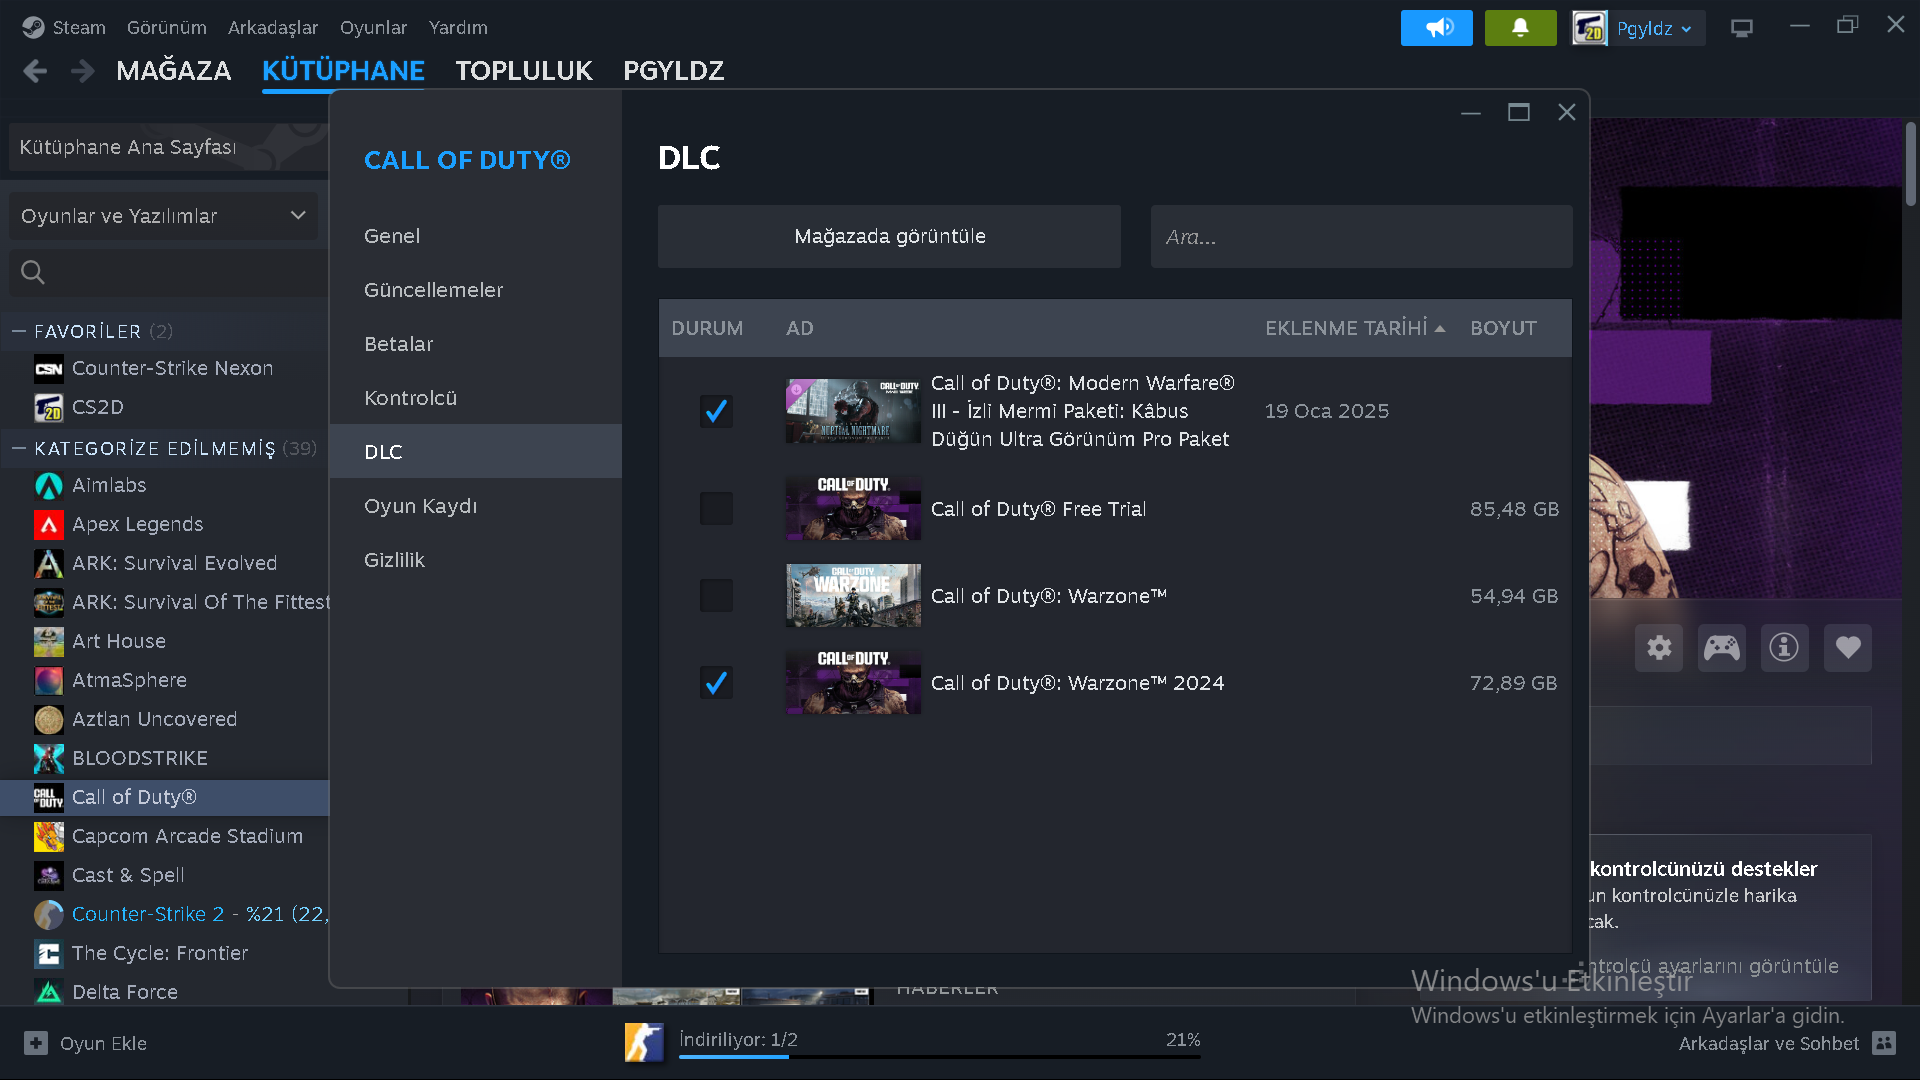
Task: Collapse the FAVORİLER category
Action: (x=18, y=331)
